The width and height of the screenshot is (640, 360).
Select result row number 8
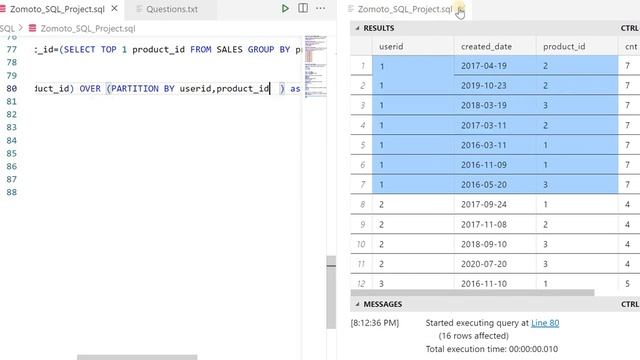[362, 204]
